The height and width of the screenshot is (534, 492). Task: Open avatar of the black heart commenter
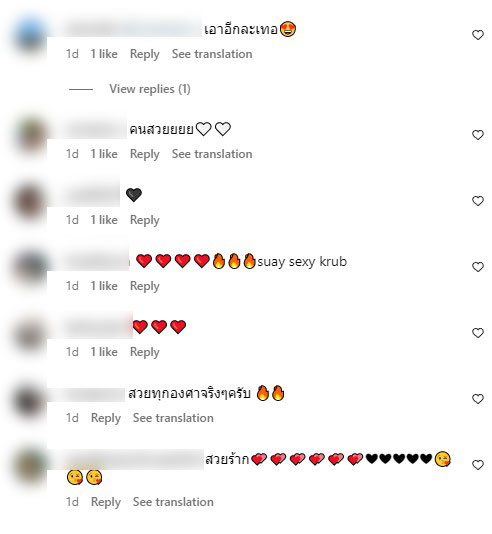point(30,202)
